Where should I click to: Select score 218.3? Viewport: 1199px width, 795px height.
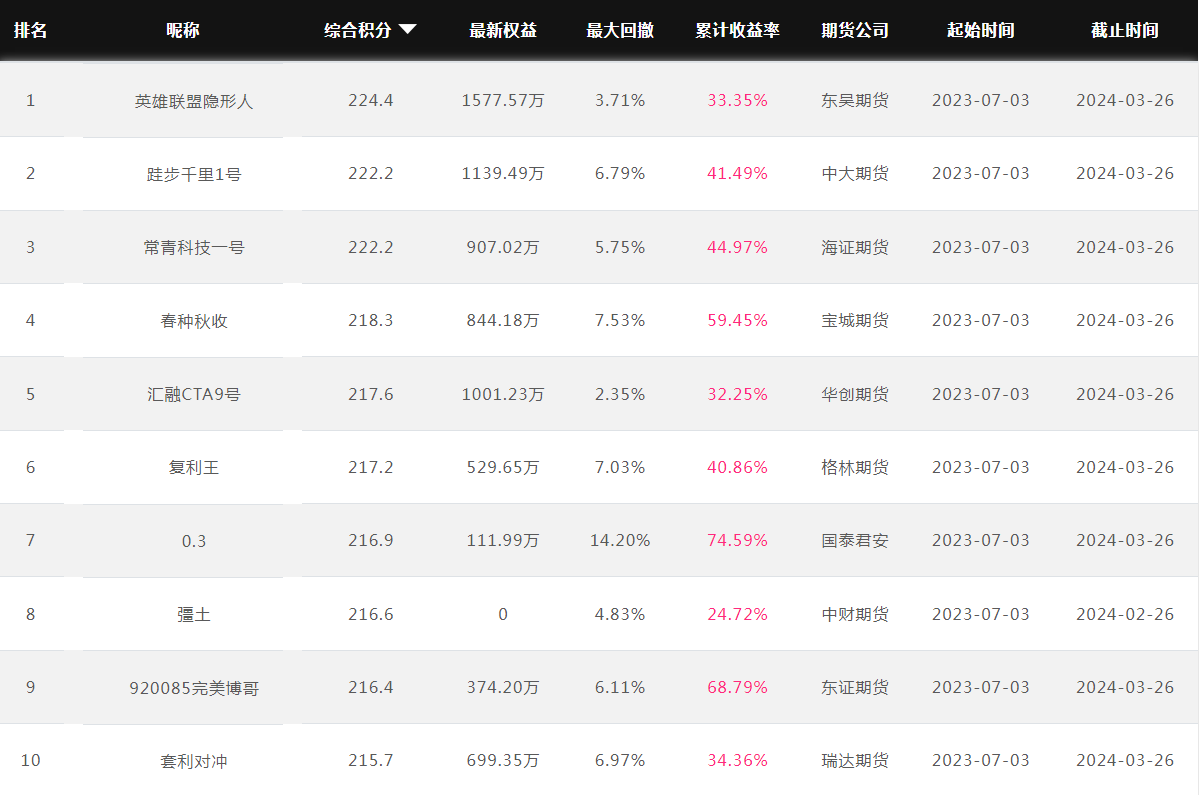coord(371,320)
